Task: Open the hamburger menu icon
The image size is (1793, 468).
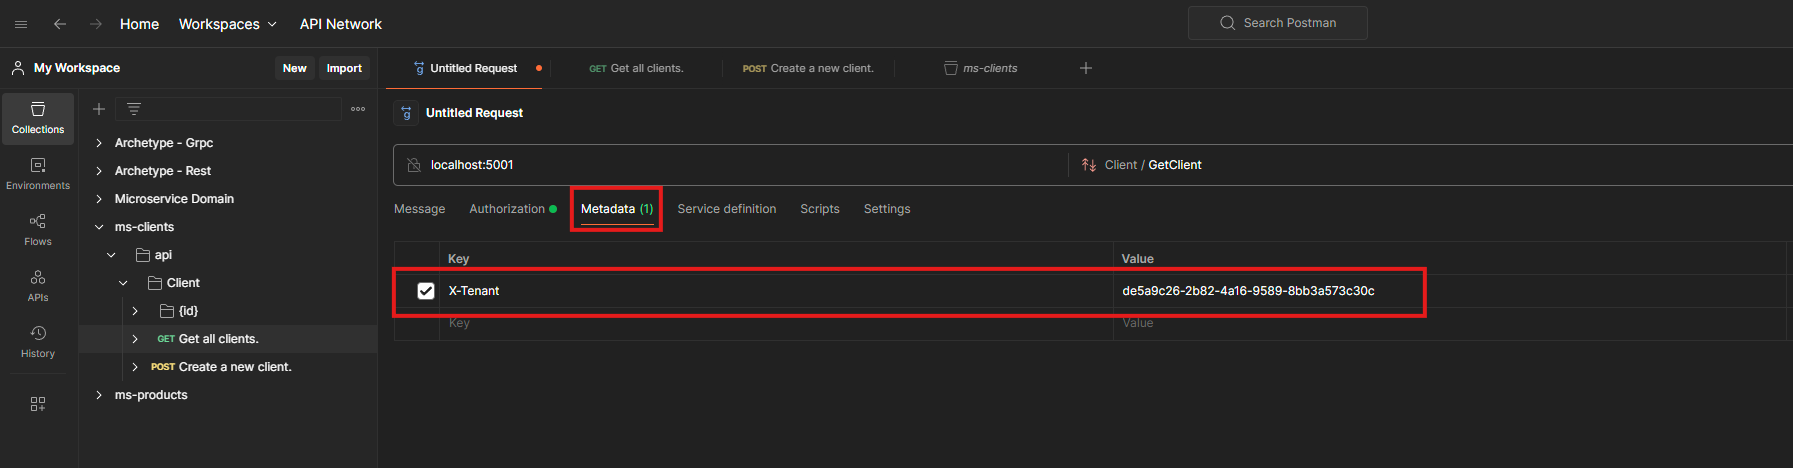Action: click(21, 24)
